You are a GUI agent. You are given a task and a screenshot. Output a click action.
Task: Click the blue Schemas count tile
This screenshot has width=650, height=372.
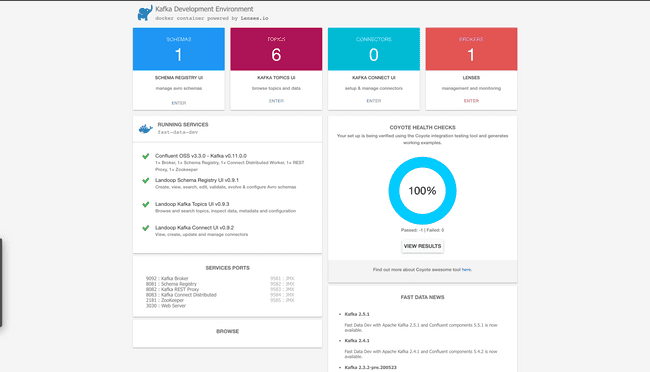pos(179,49)
